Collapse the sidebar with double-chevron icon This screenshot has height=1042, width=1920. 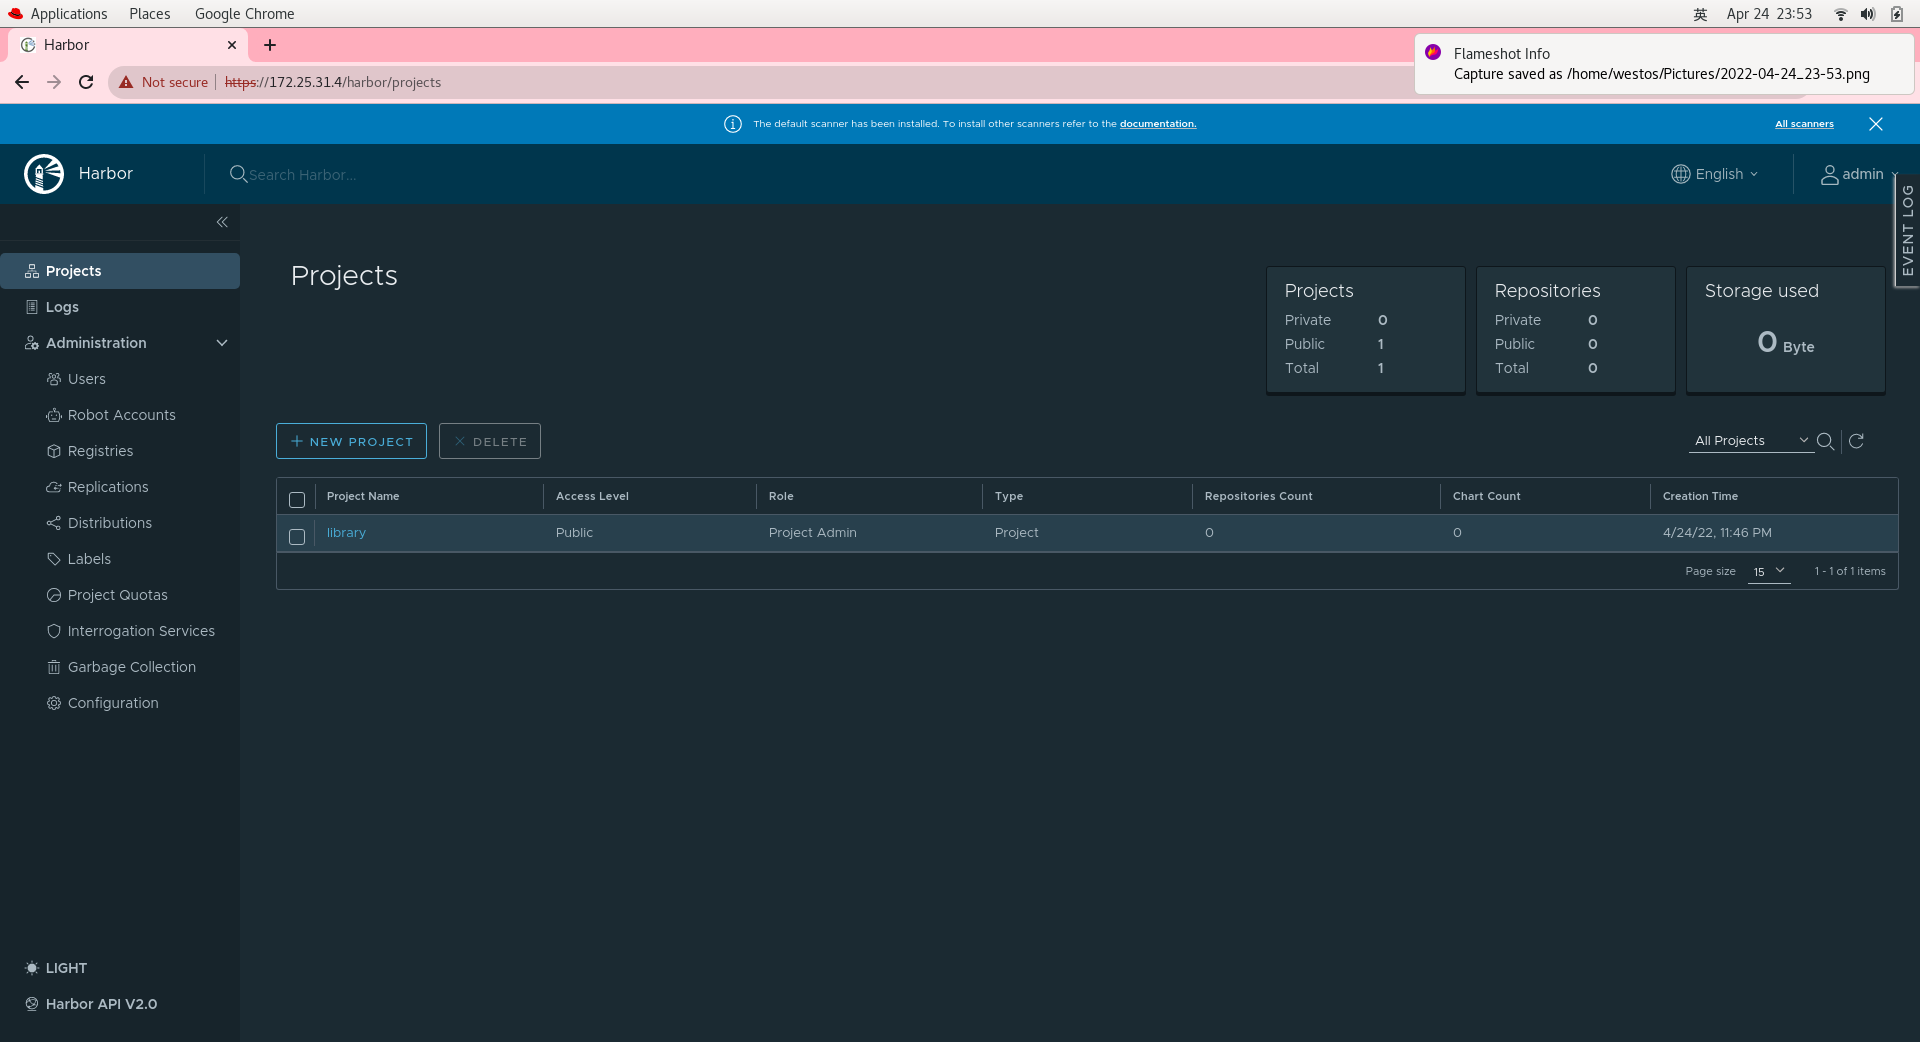pos(222,222)
